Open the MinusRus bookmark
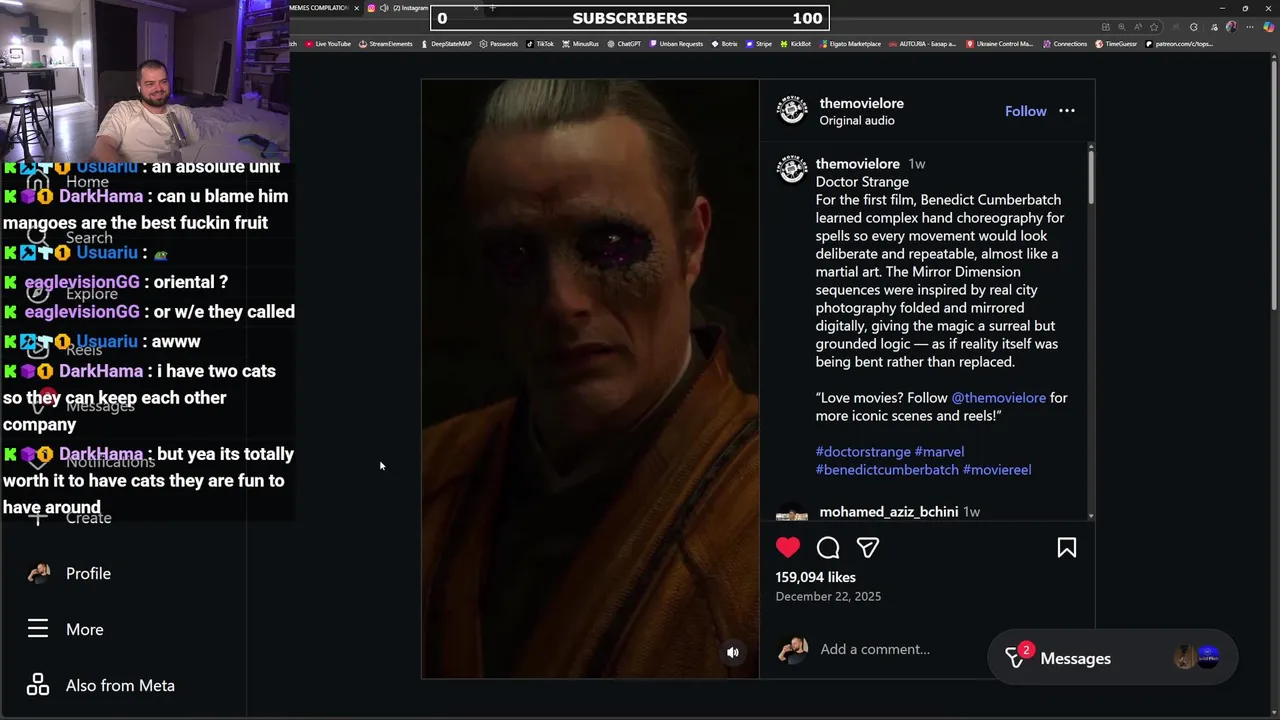 (580, 44)
